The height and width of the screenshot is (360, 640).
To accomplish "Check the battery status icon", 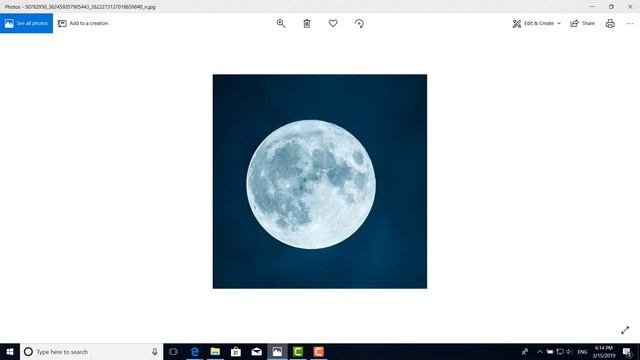I will point(550,351).
